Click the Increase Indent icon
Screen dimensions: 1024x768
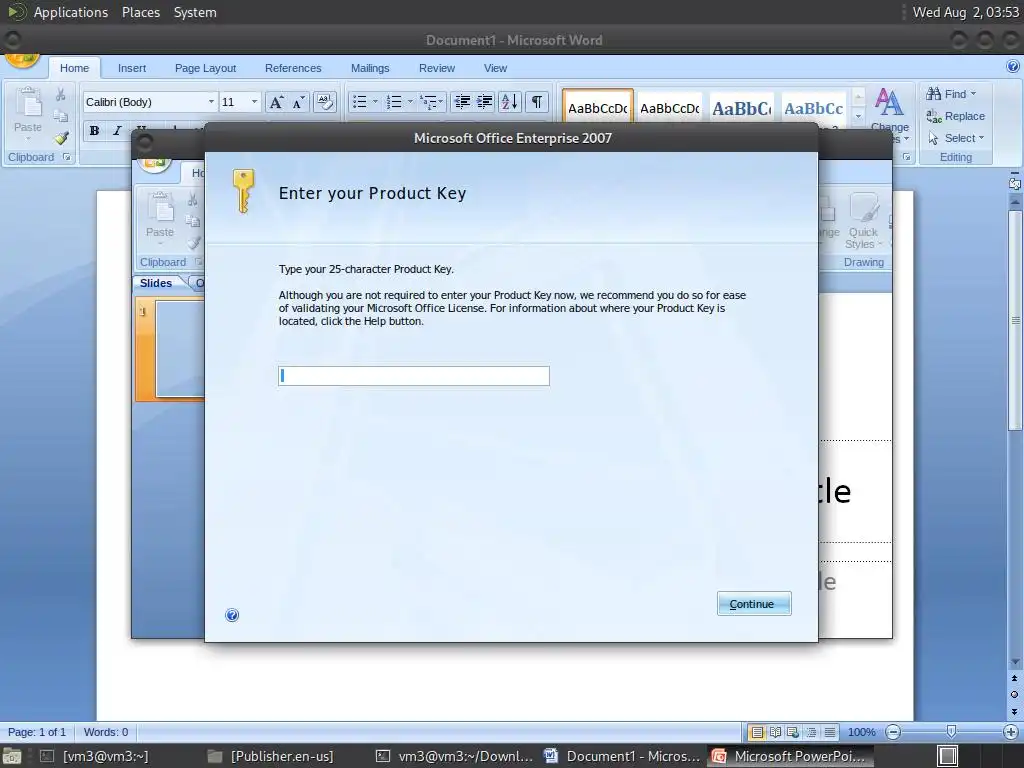click(485, 101)
